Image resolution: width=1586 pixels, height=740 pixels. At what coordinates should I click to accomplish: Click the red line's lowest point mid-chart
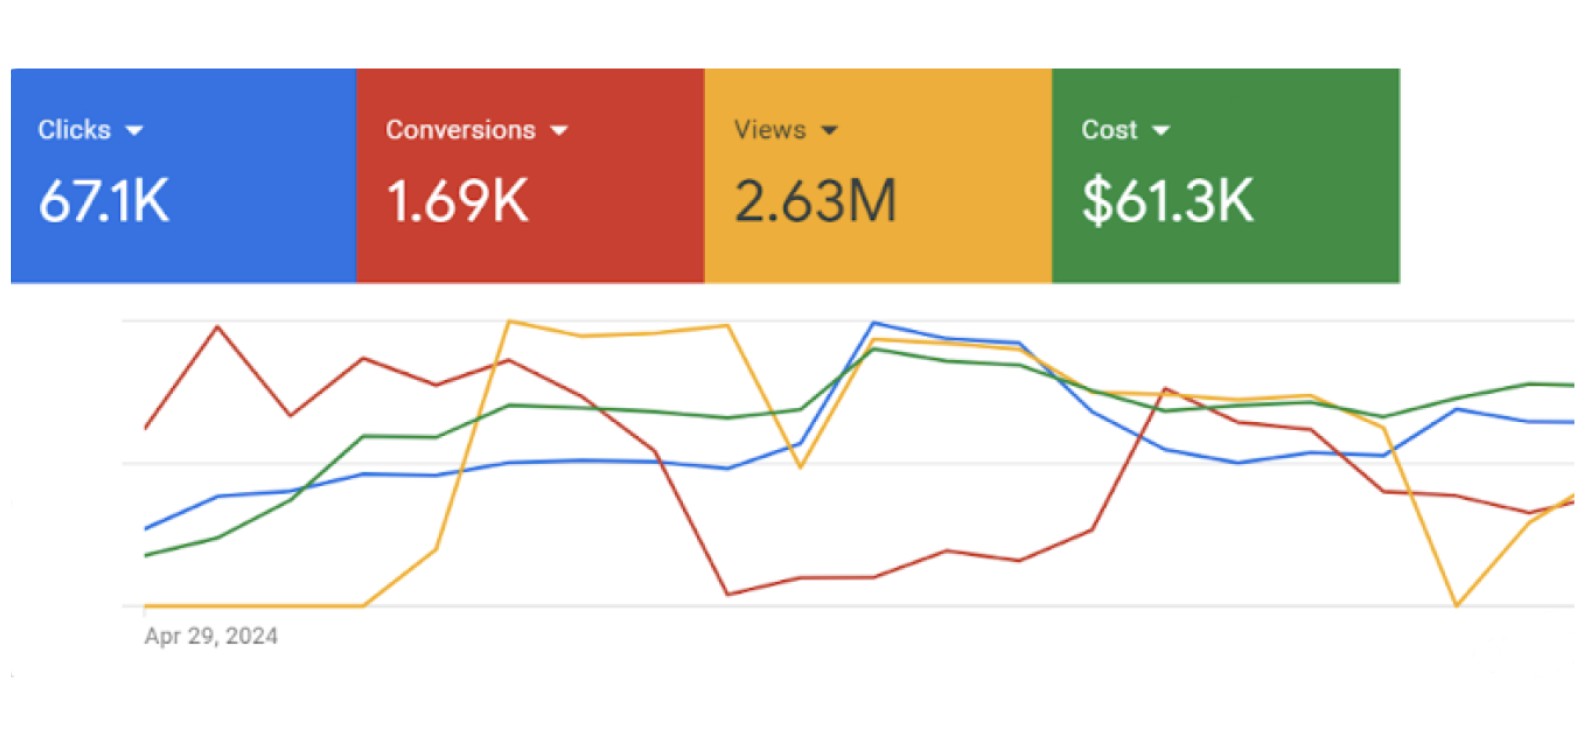pyautogui.click(x=728, y=594)
